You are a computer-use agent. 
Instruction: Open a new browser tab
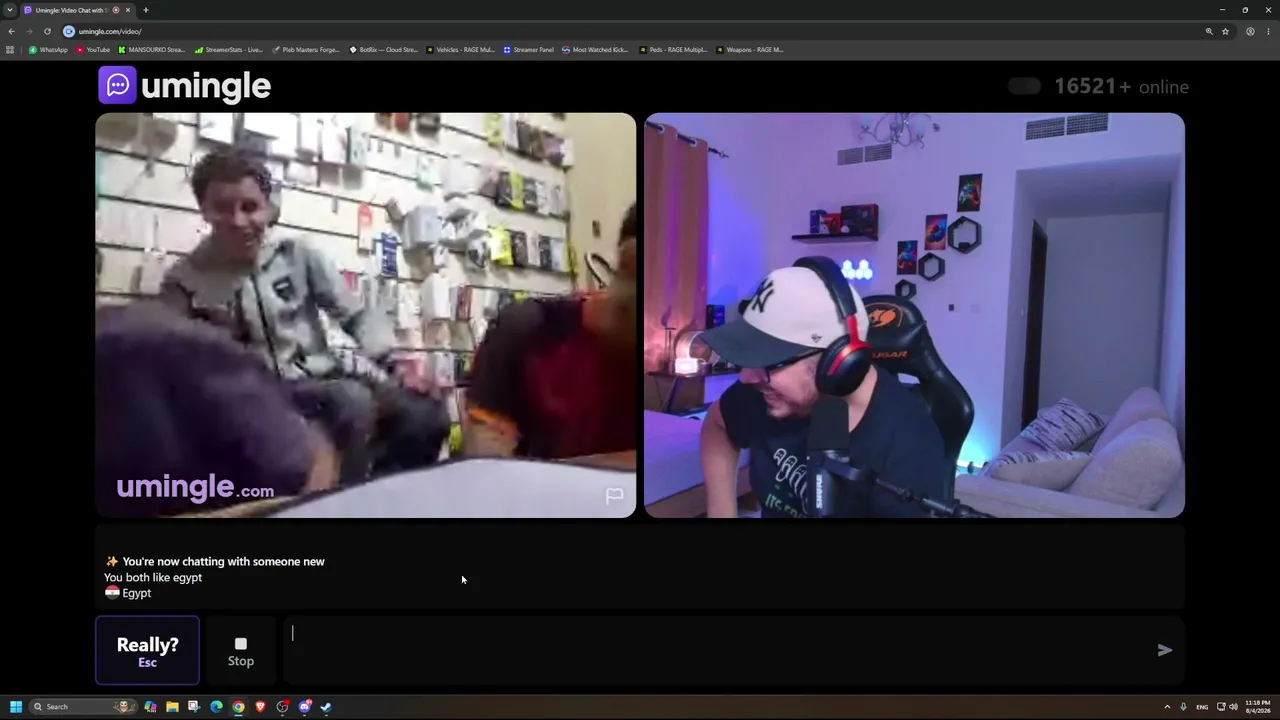click(146, 10)
